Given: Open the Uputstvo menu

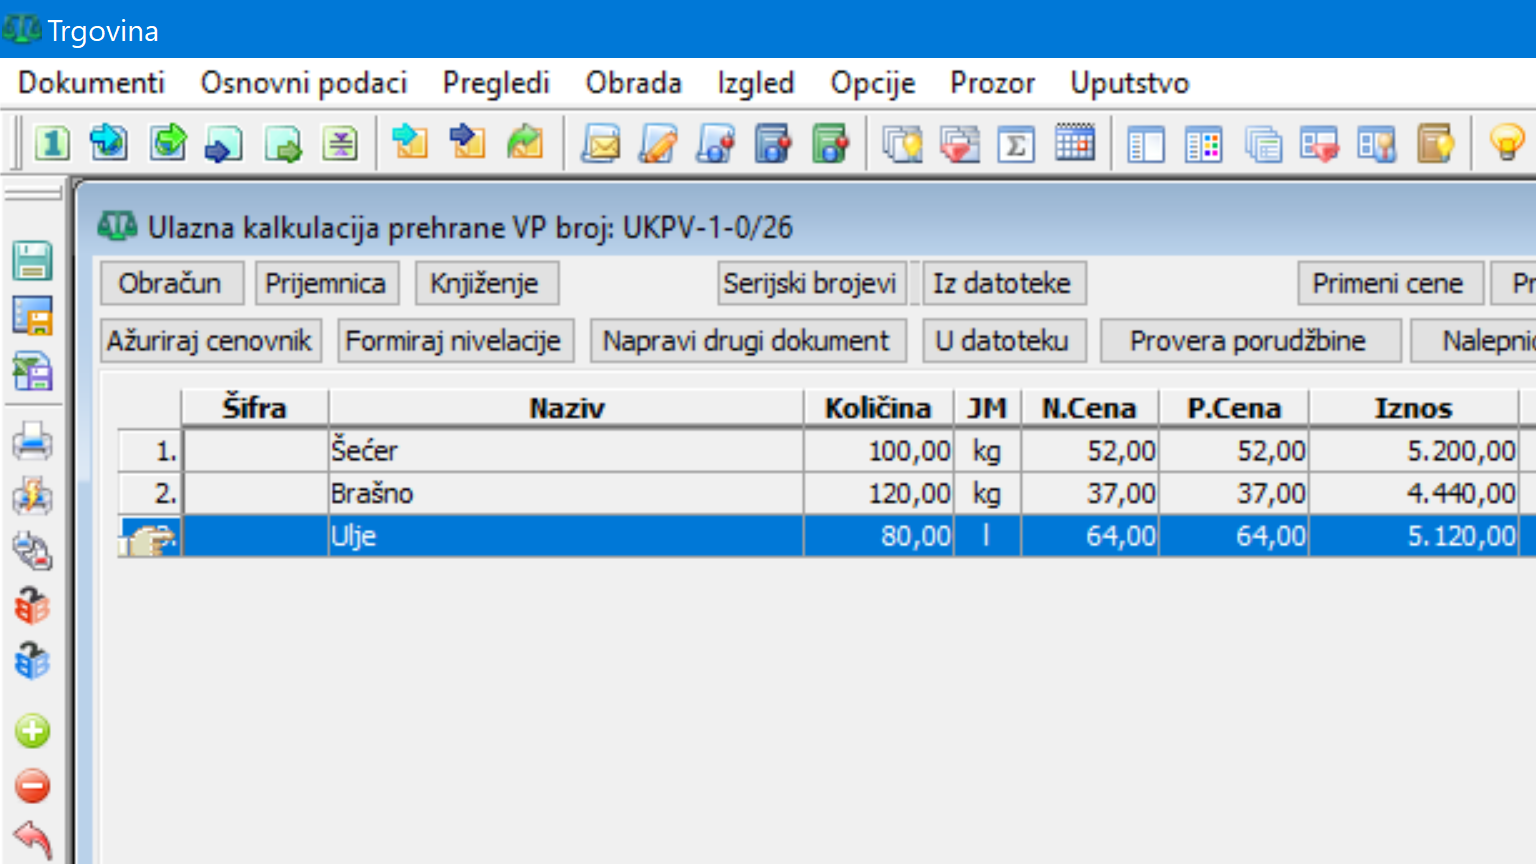Looking at the screenshot, I should (x=1130, y=83).
